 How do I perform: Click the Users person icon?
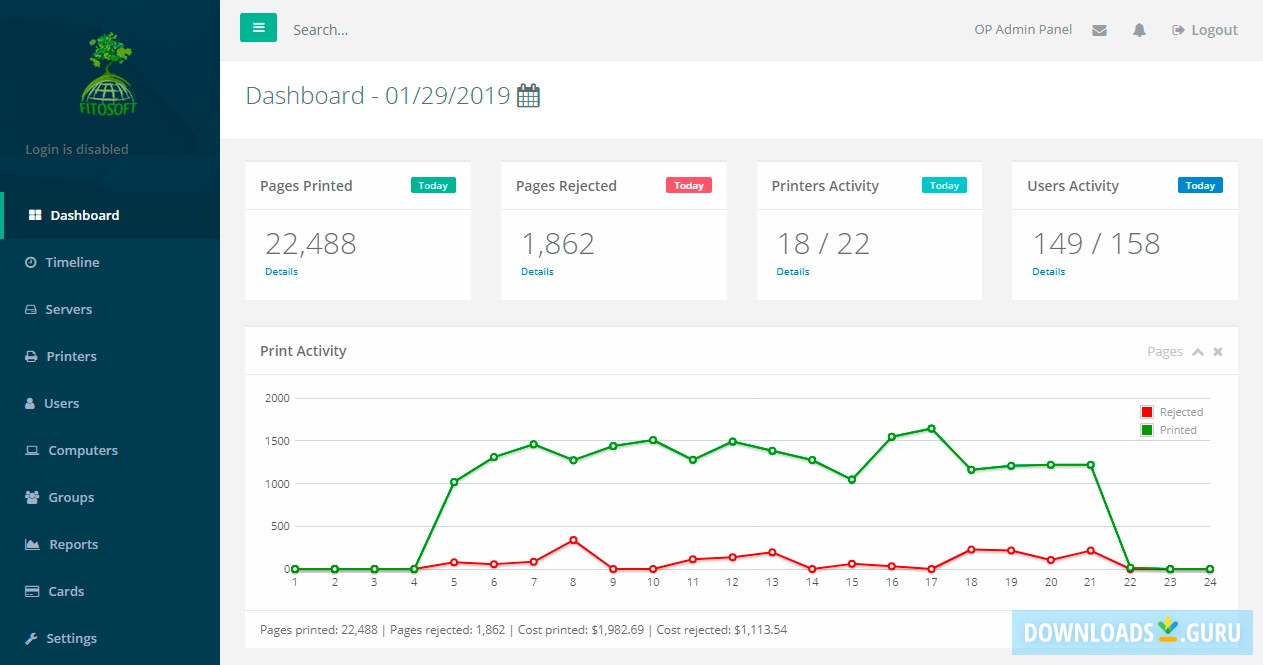(x=30, y=403)
